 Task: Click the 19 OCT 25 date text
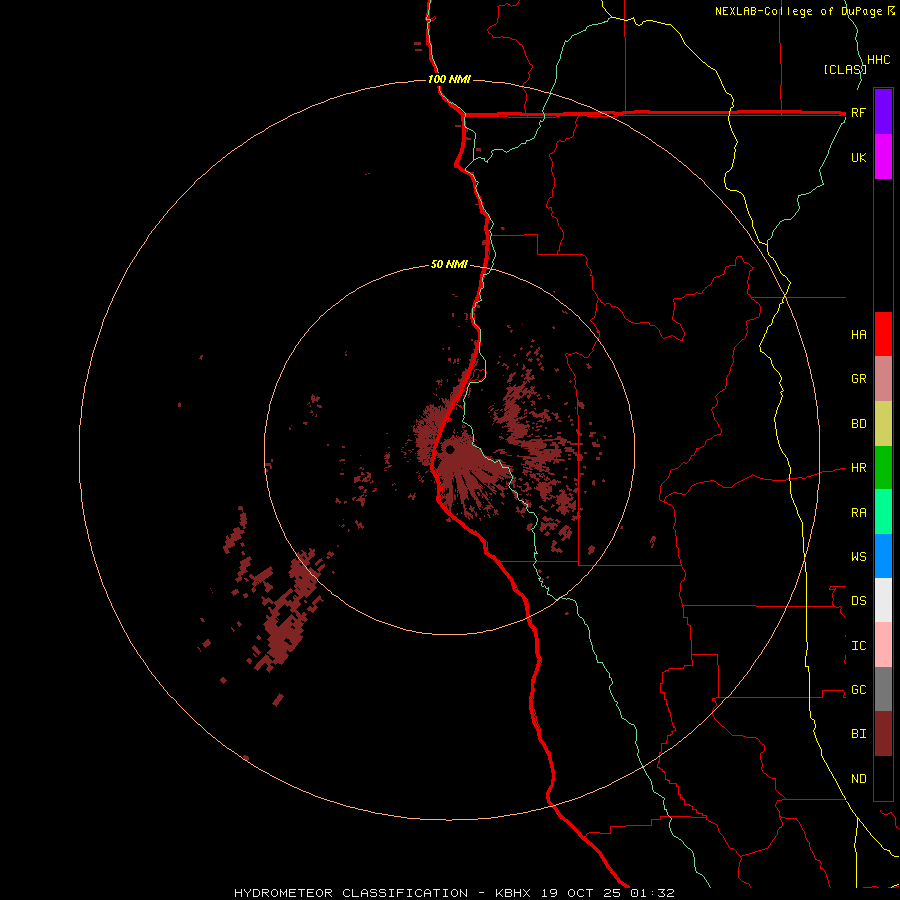tap(582, 893)
